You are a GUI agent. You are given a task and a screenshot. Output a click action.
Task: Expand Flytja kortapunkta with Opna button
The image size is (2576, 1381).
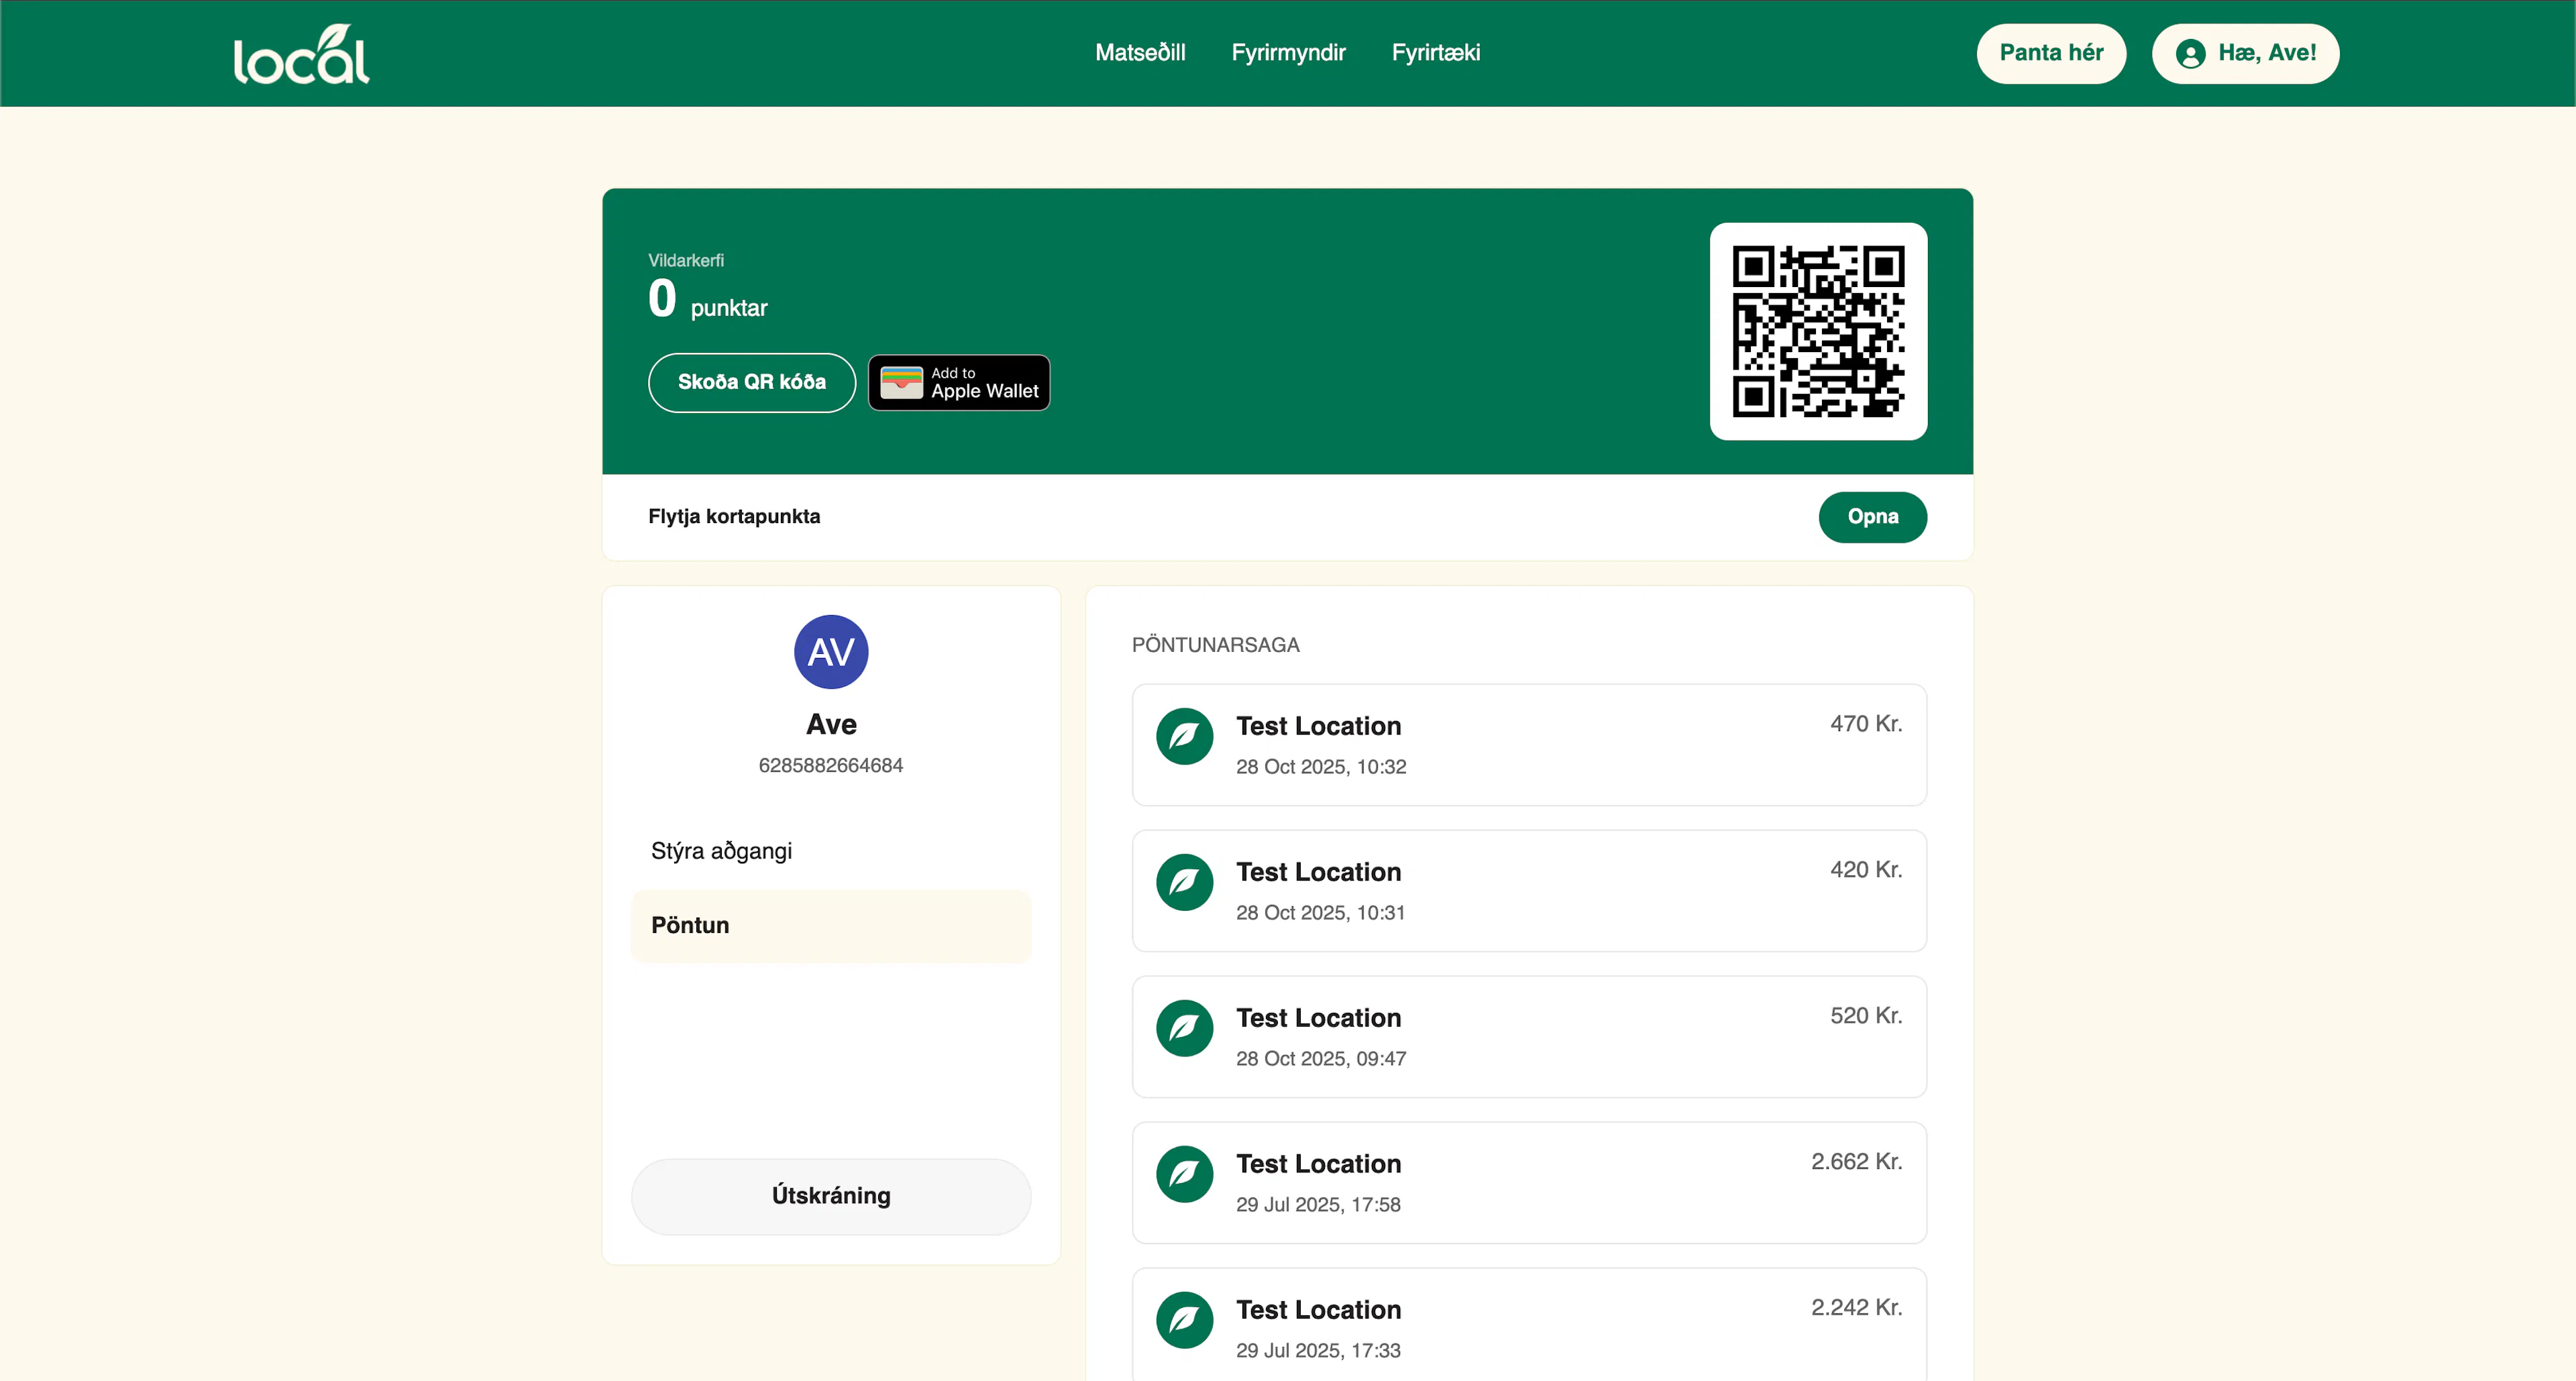point(1872,517)
